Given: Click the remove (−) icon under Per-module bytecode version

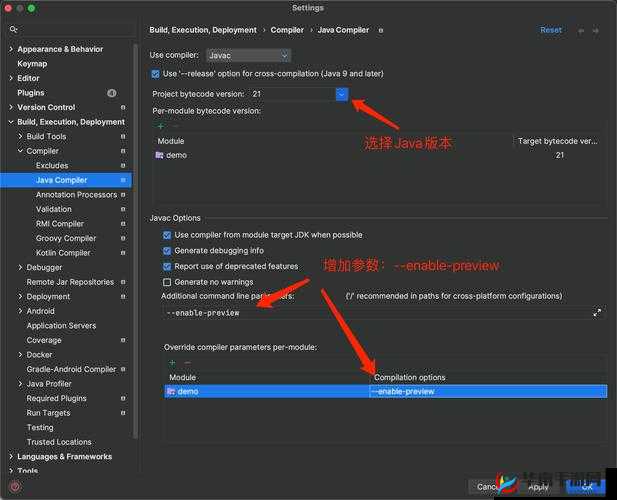Looking at the screenshot, I should (x=175, y=126).
